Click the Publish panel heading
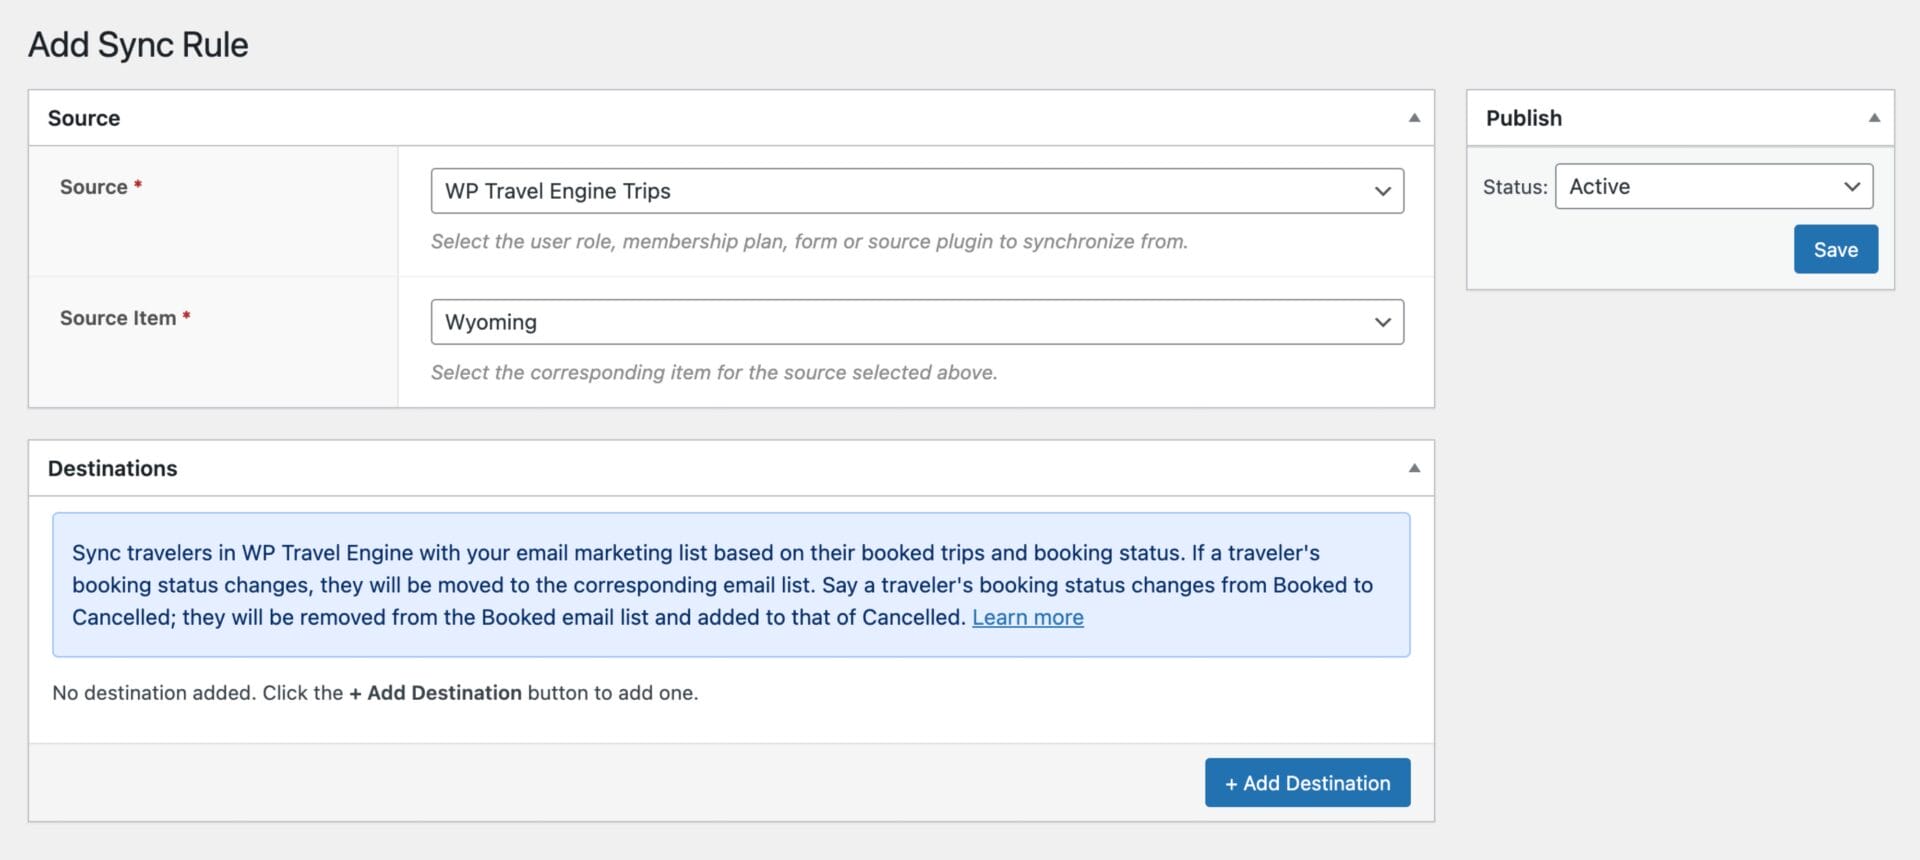Screen dimensions: 1920x860 1523,118
